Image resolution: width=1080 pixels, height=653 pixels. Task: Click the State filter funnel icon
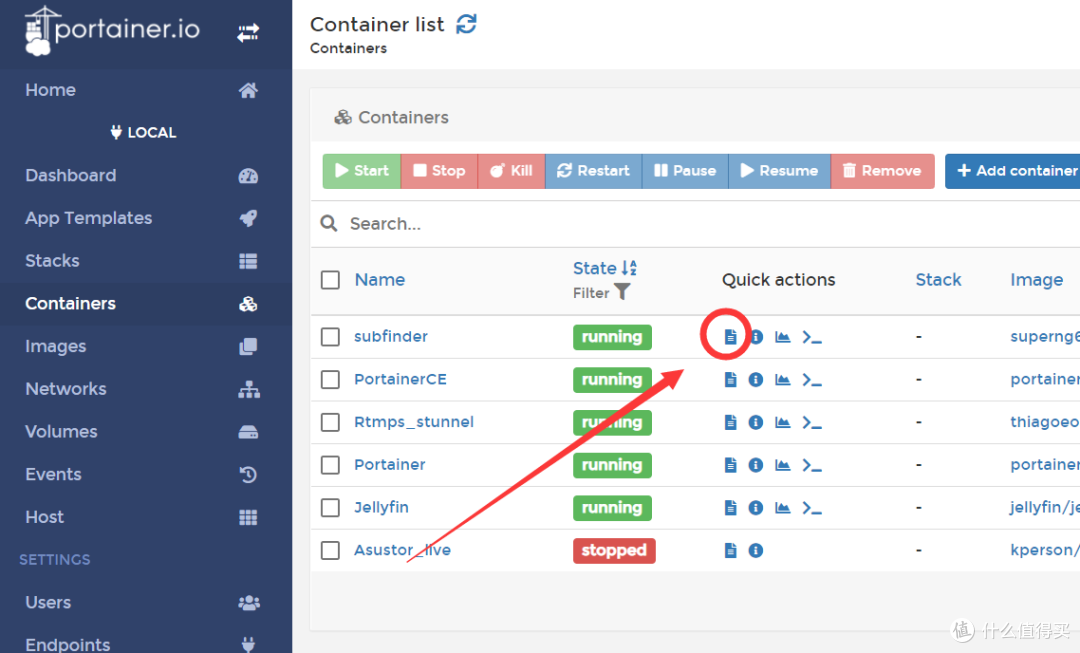(622, 292)
